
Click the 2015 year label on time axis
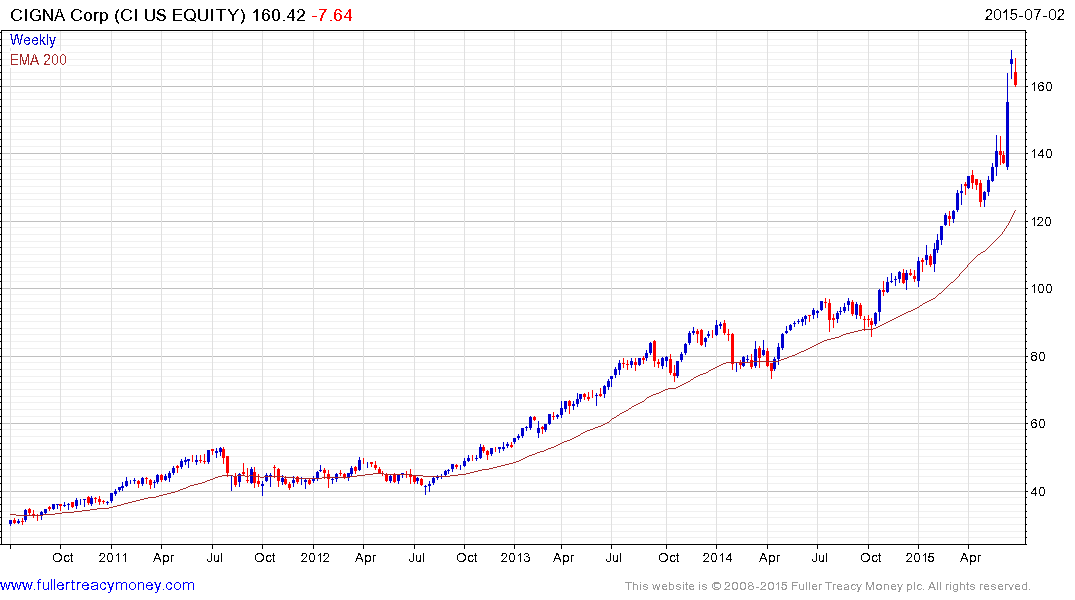click(x=919, y=557)
